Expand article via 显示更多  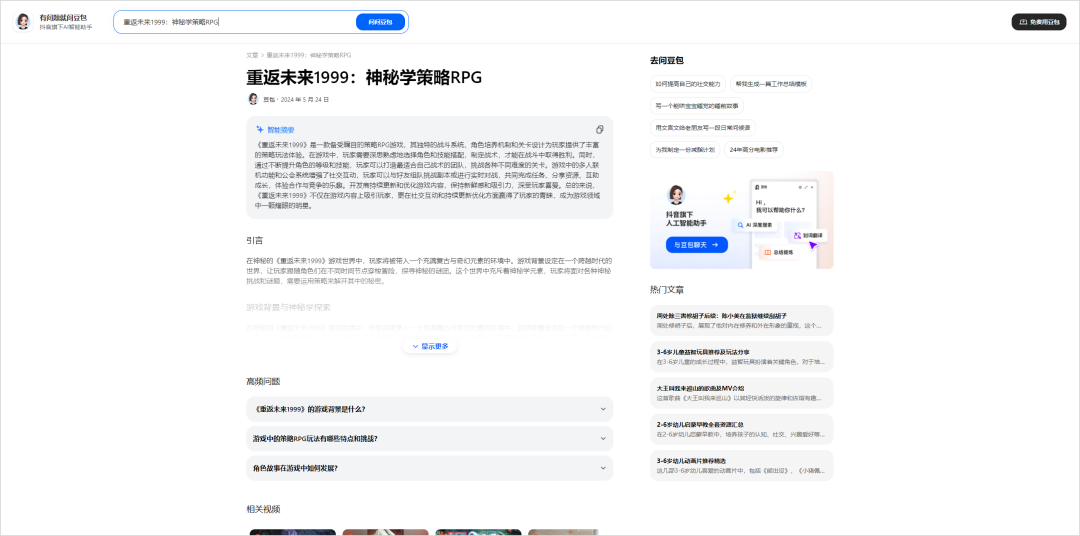coord(430,346)
